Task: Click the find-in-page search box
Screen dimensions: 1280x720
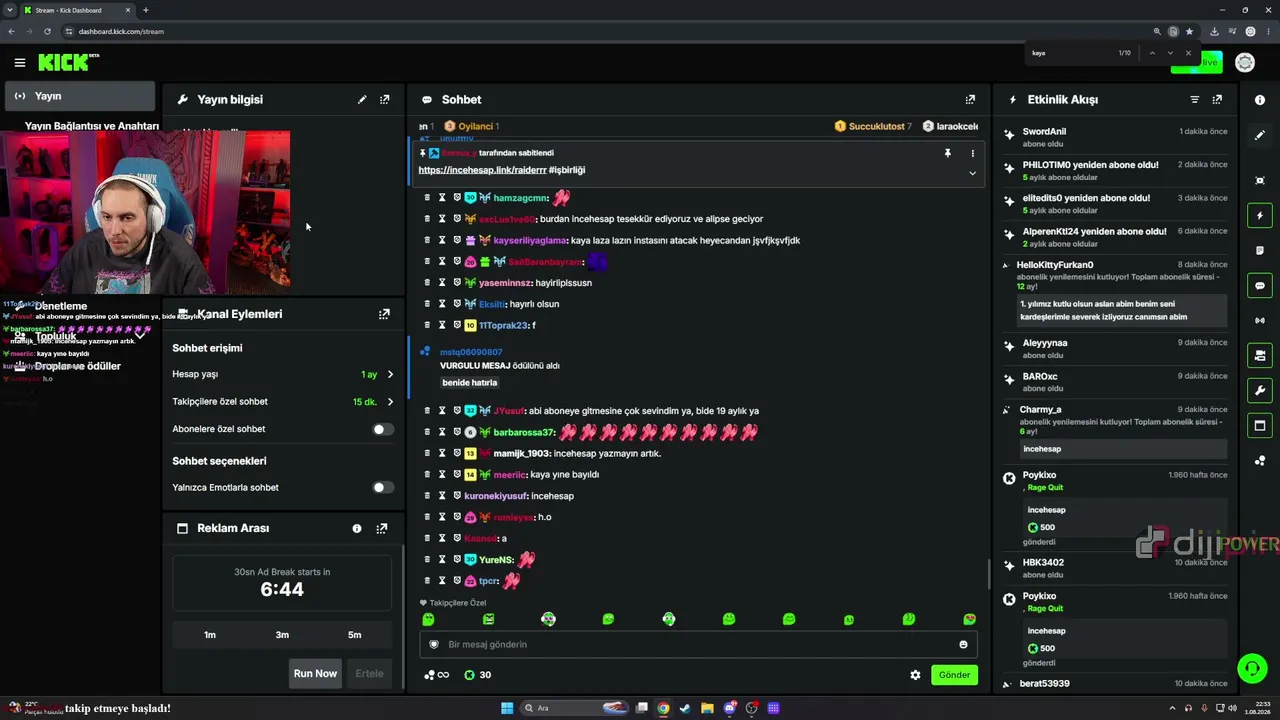Action: 1070,53
